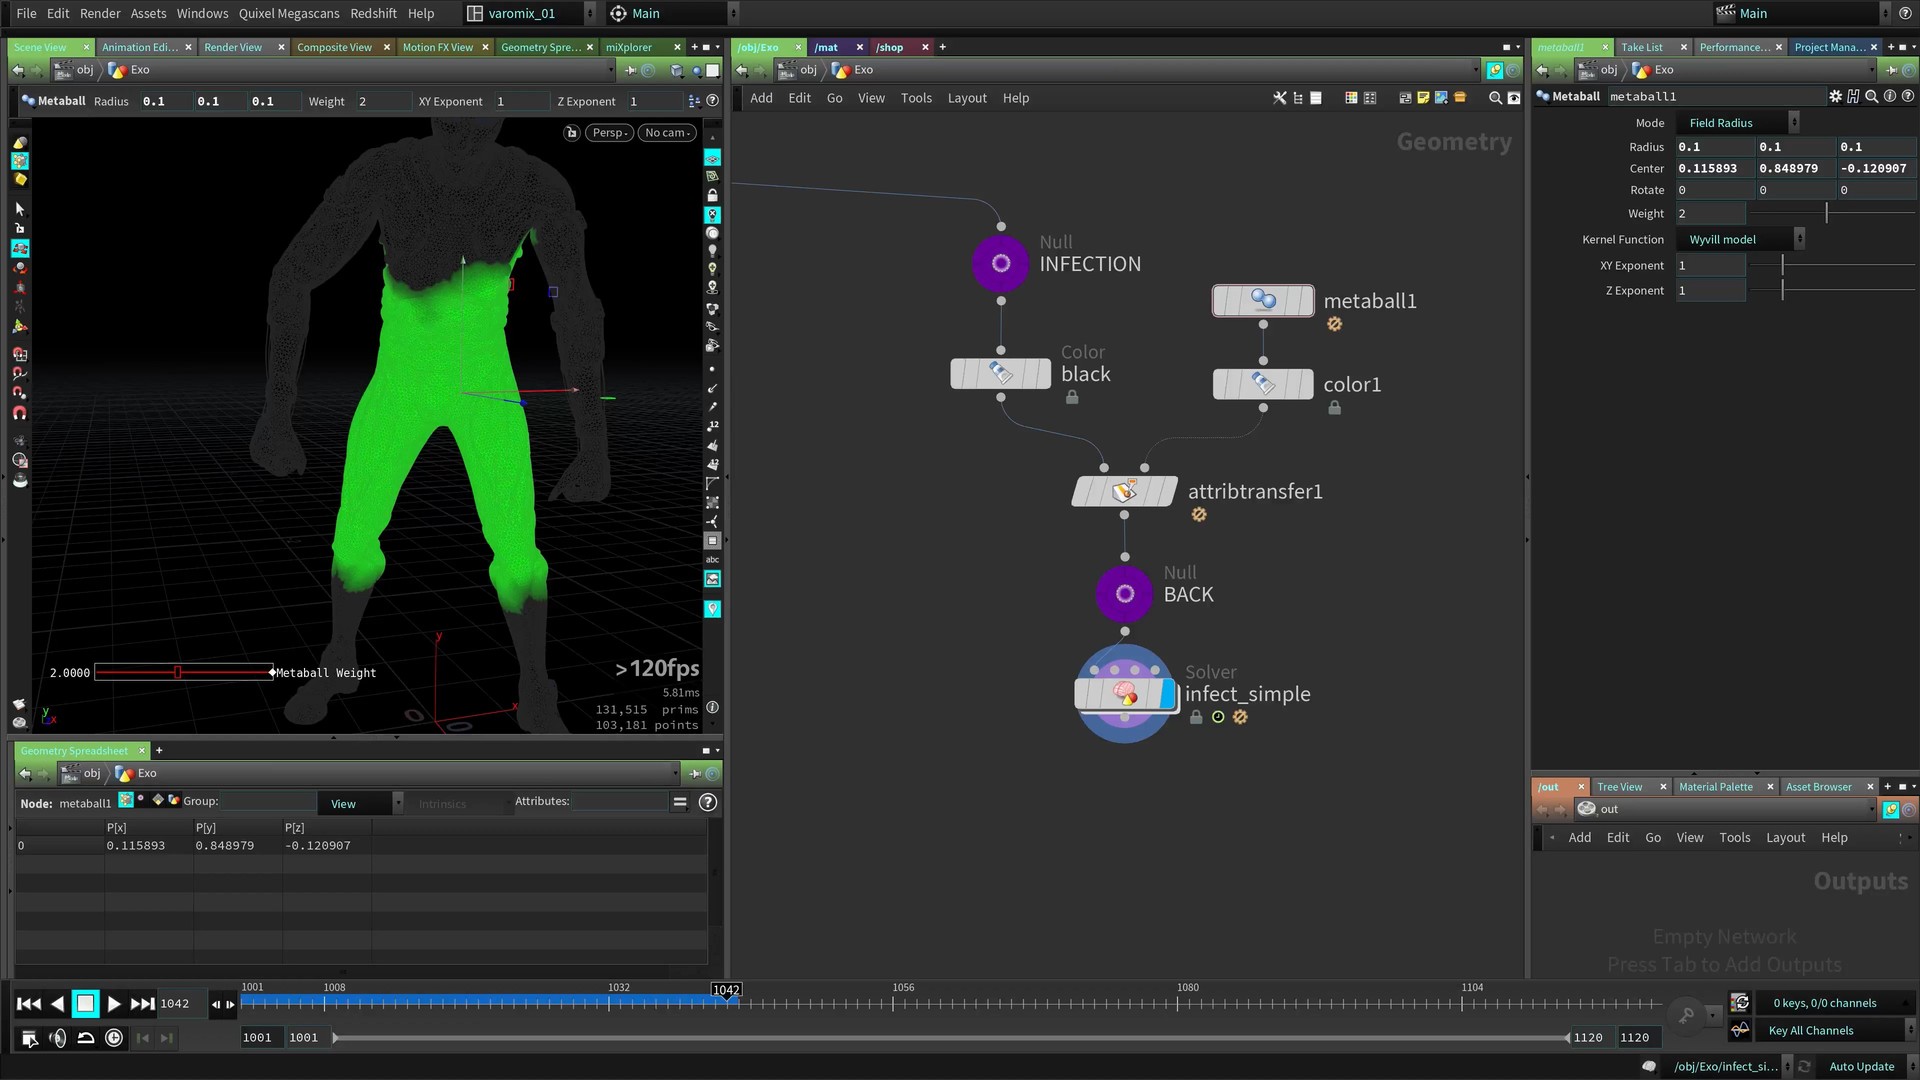Open the Persp camera menu in viewport
The height and width of the screenshot is (1080, 1920).
click(609, 132)
